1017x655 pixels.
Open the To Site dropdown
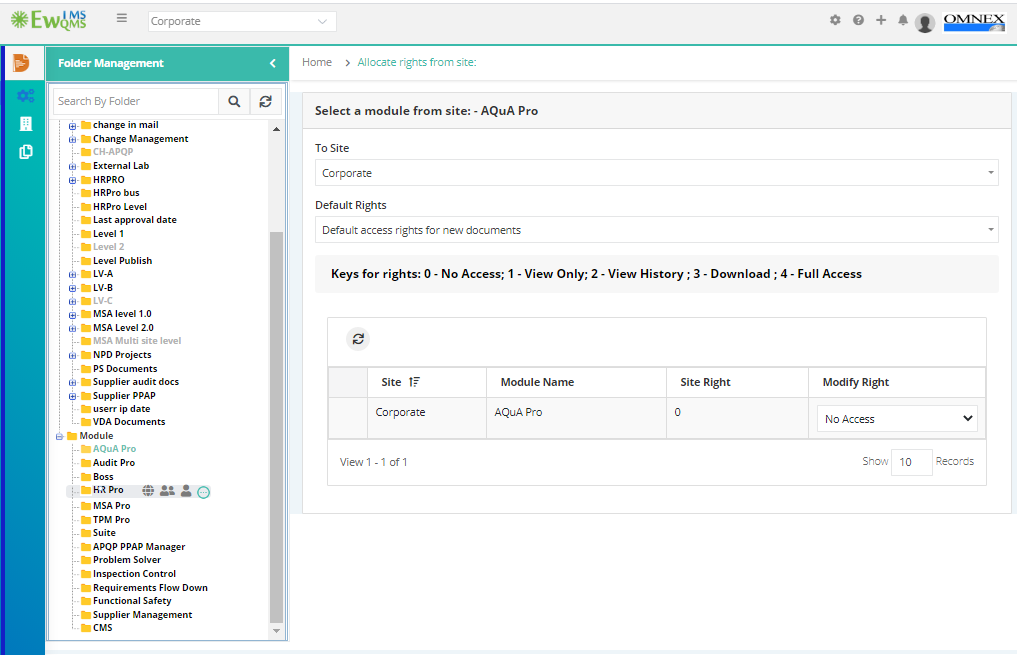coord(656,173)
